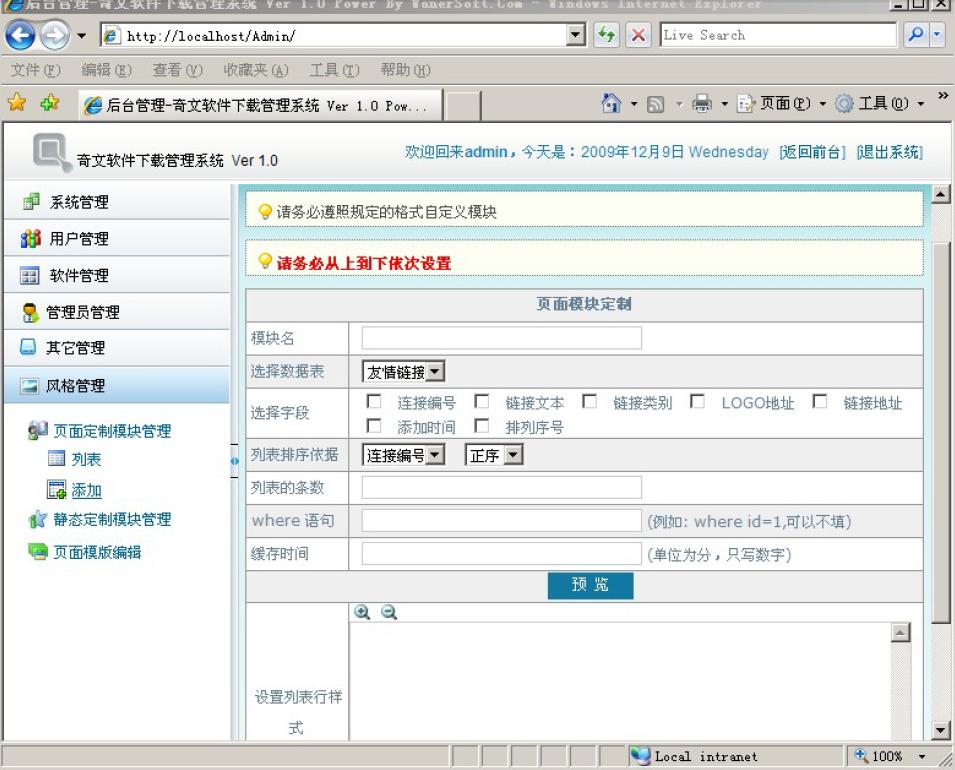
Task: Click the 软件管理 sidebar icon
Action: tap(30, 275)
